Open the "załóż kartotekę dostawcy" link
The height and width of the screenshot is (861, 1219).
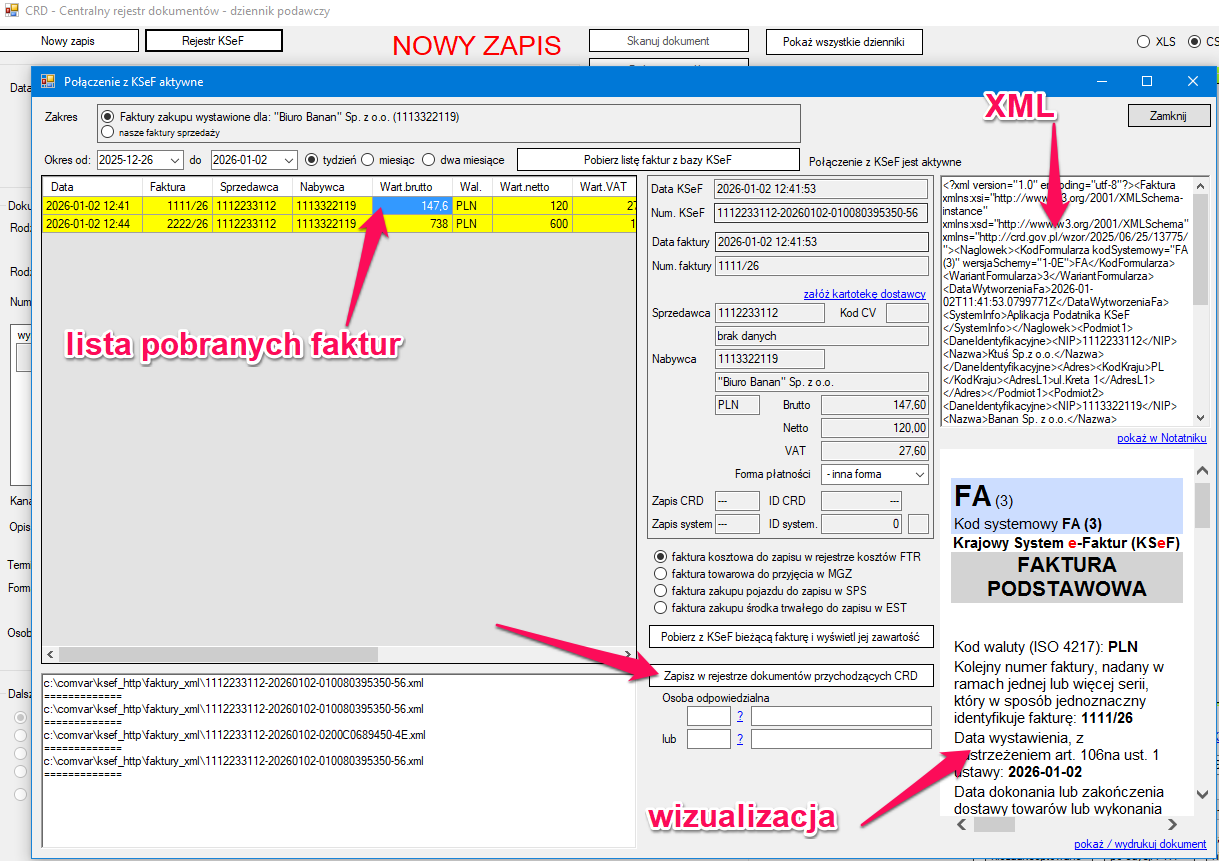(864, 294)
